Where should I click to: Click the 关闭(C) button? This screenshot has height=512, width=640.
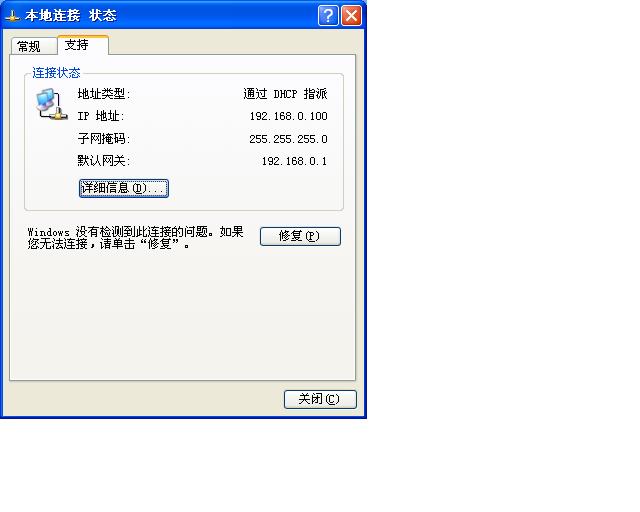click(x=320, y=399)
